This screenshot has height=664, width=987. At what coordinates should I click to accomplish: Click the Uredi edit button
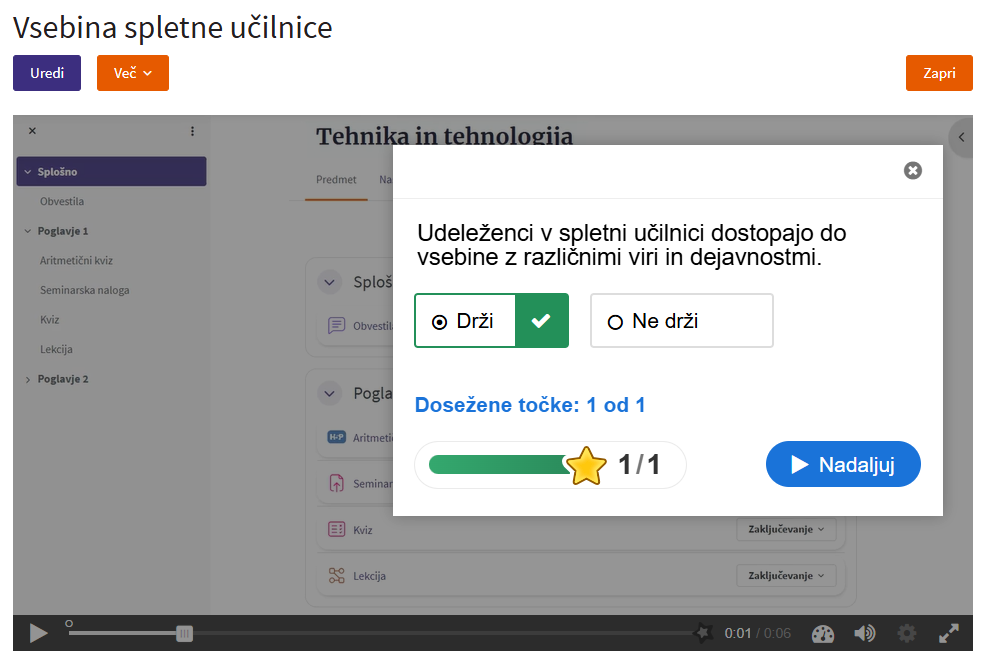pyautogui.click(x=47, y=73)
